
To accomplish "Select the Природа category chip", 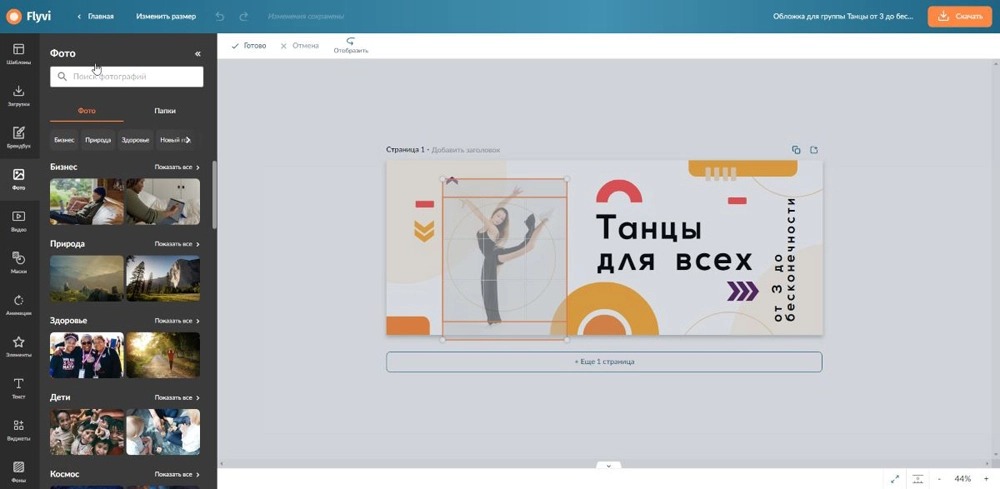I will 98,140.
